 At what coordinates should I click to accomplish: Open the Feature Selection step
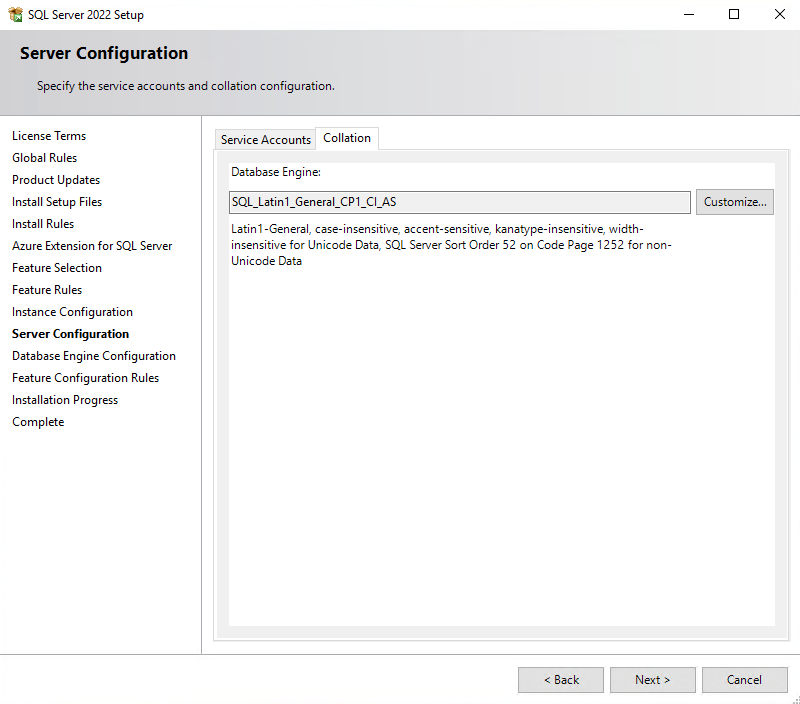pyautogui.click(x=57, y=268)
